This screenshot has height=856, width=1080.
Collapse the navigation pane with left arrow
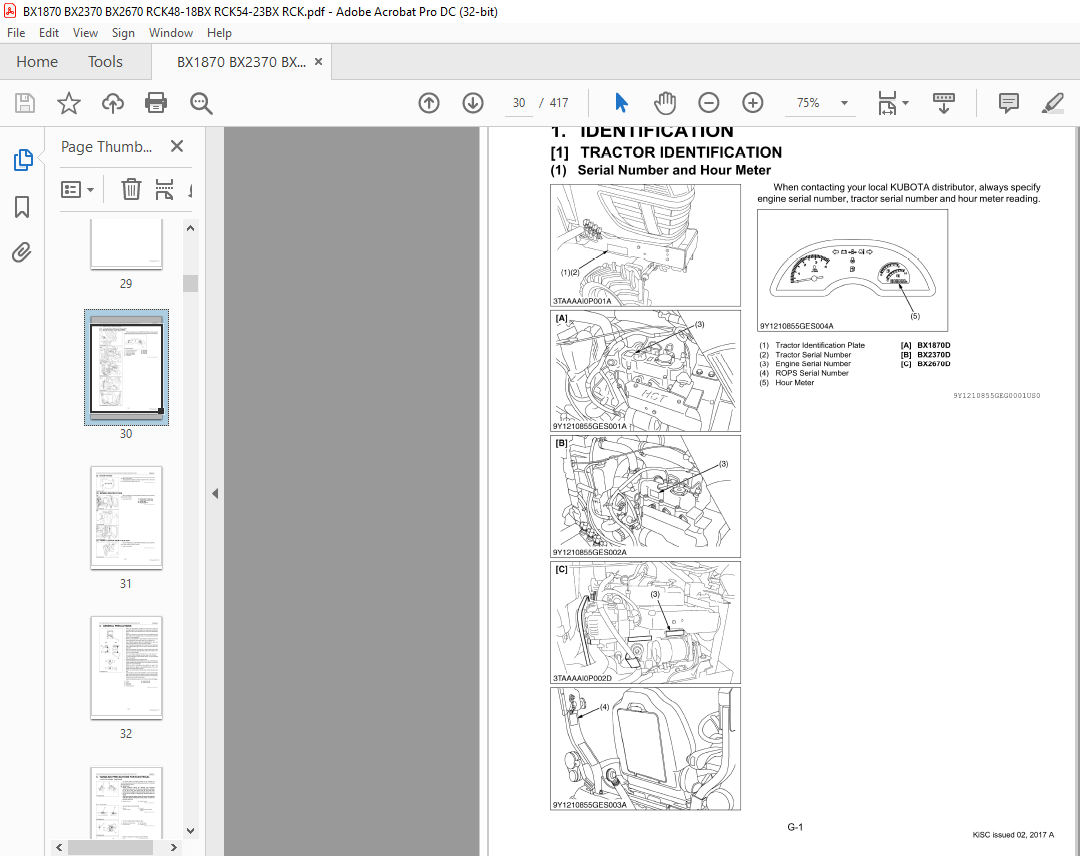(x=215, y=493)
